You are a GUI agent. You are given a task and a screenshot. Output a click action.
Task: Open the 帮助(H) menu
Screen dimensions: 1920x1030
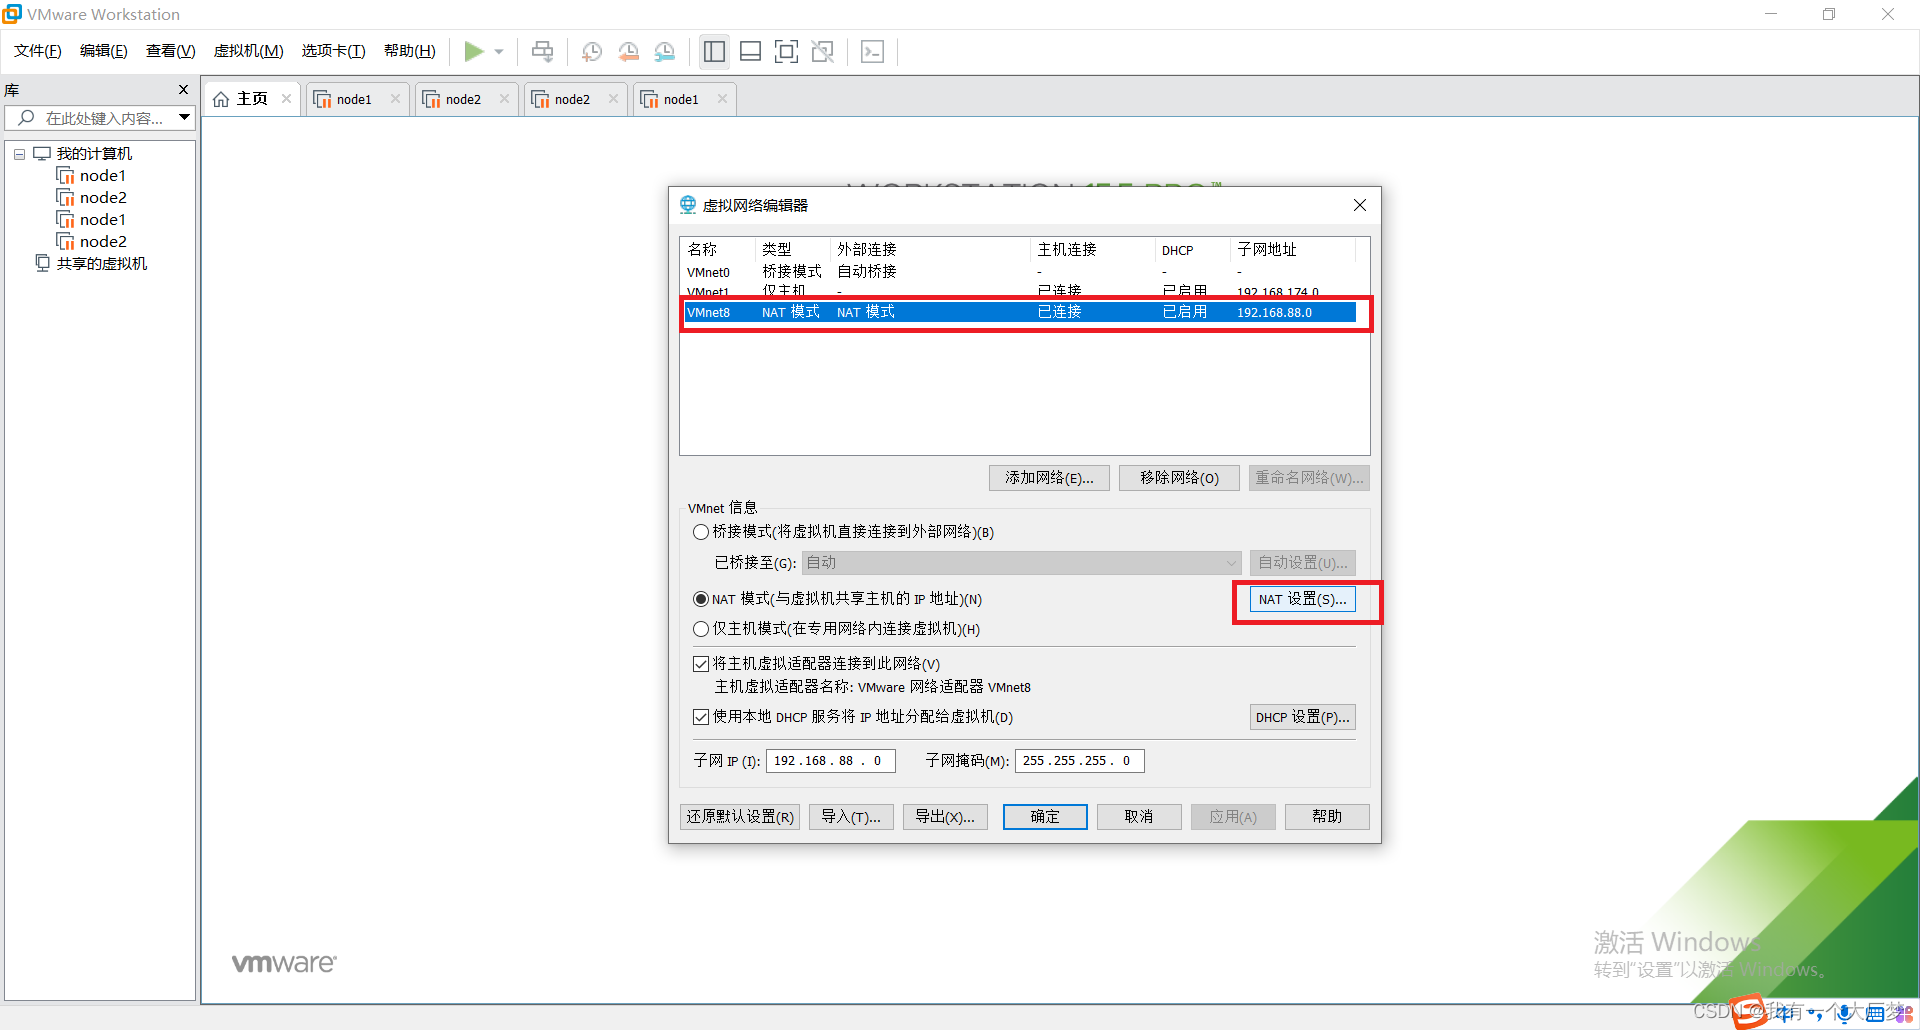pos(410,51)
